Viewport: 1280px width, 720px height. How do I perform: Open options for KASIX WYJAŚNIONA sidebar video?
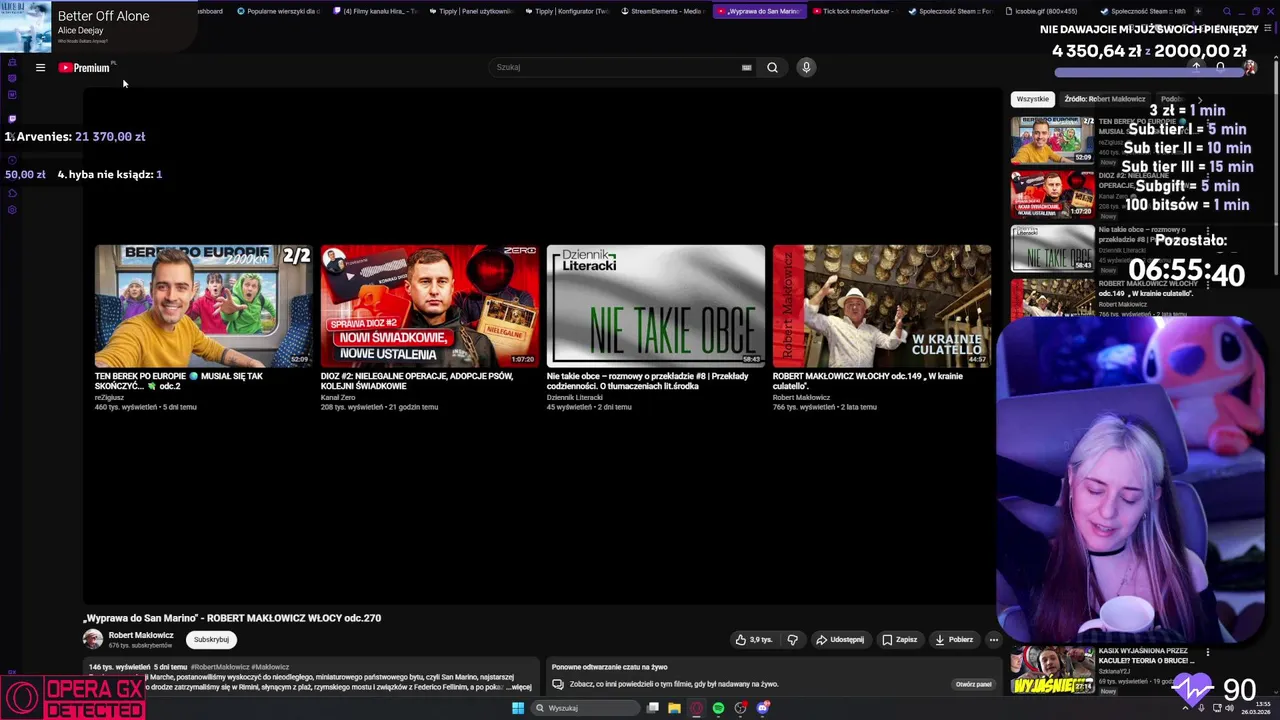click(1207, 653)
